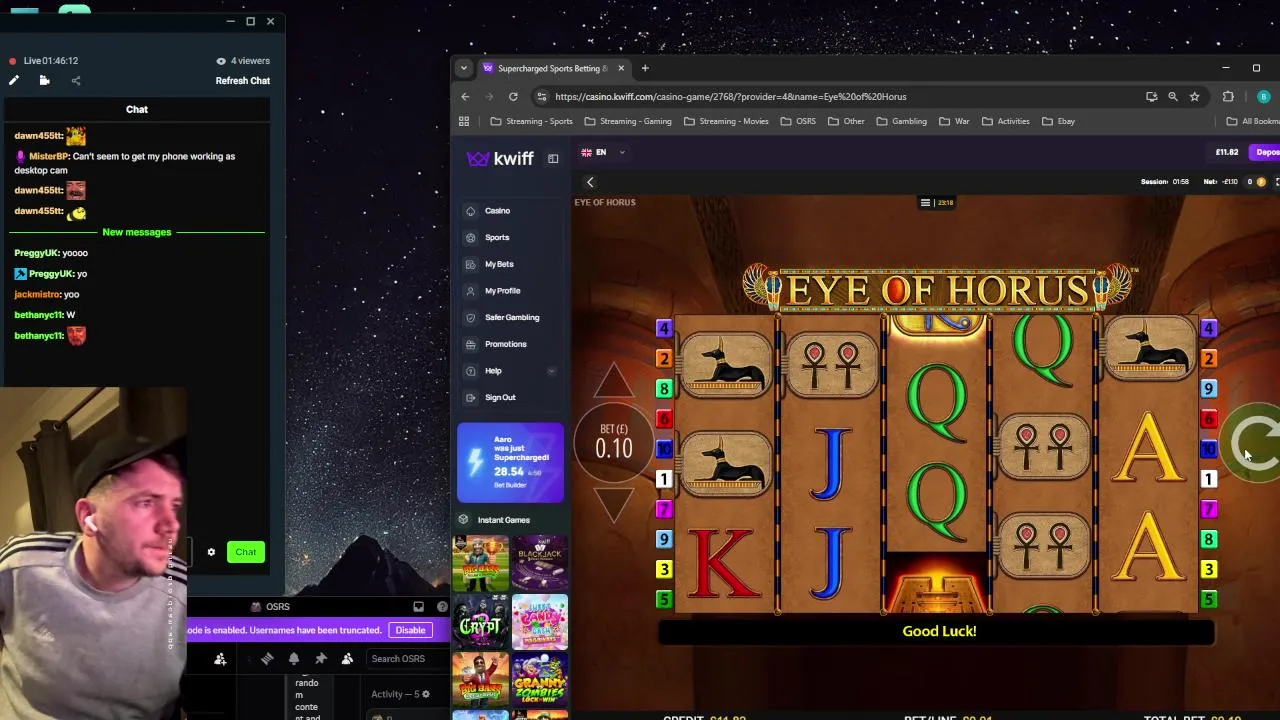1280x720 pixels.
Task: Open the Sports sidebar menu item
Action: pos(510,238)
